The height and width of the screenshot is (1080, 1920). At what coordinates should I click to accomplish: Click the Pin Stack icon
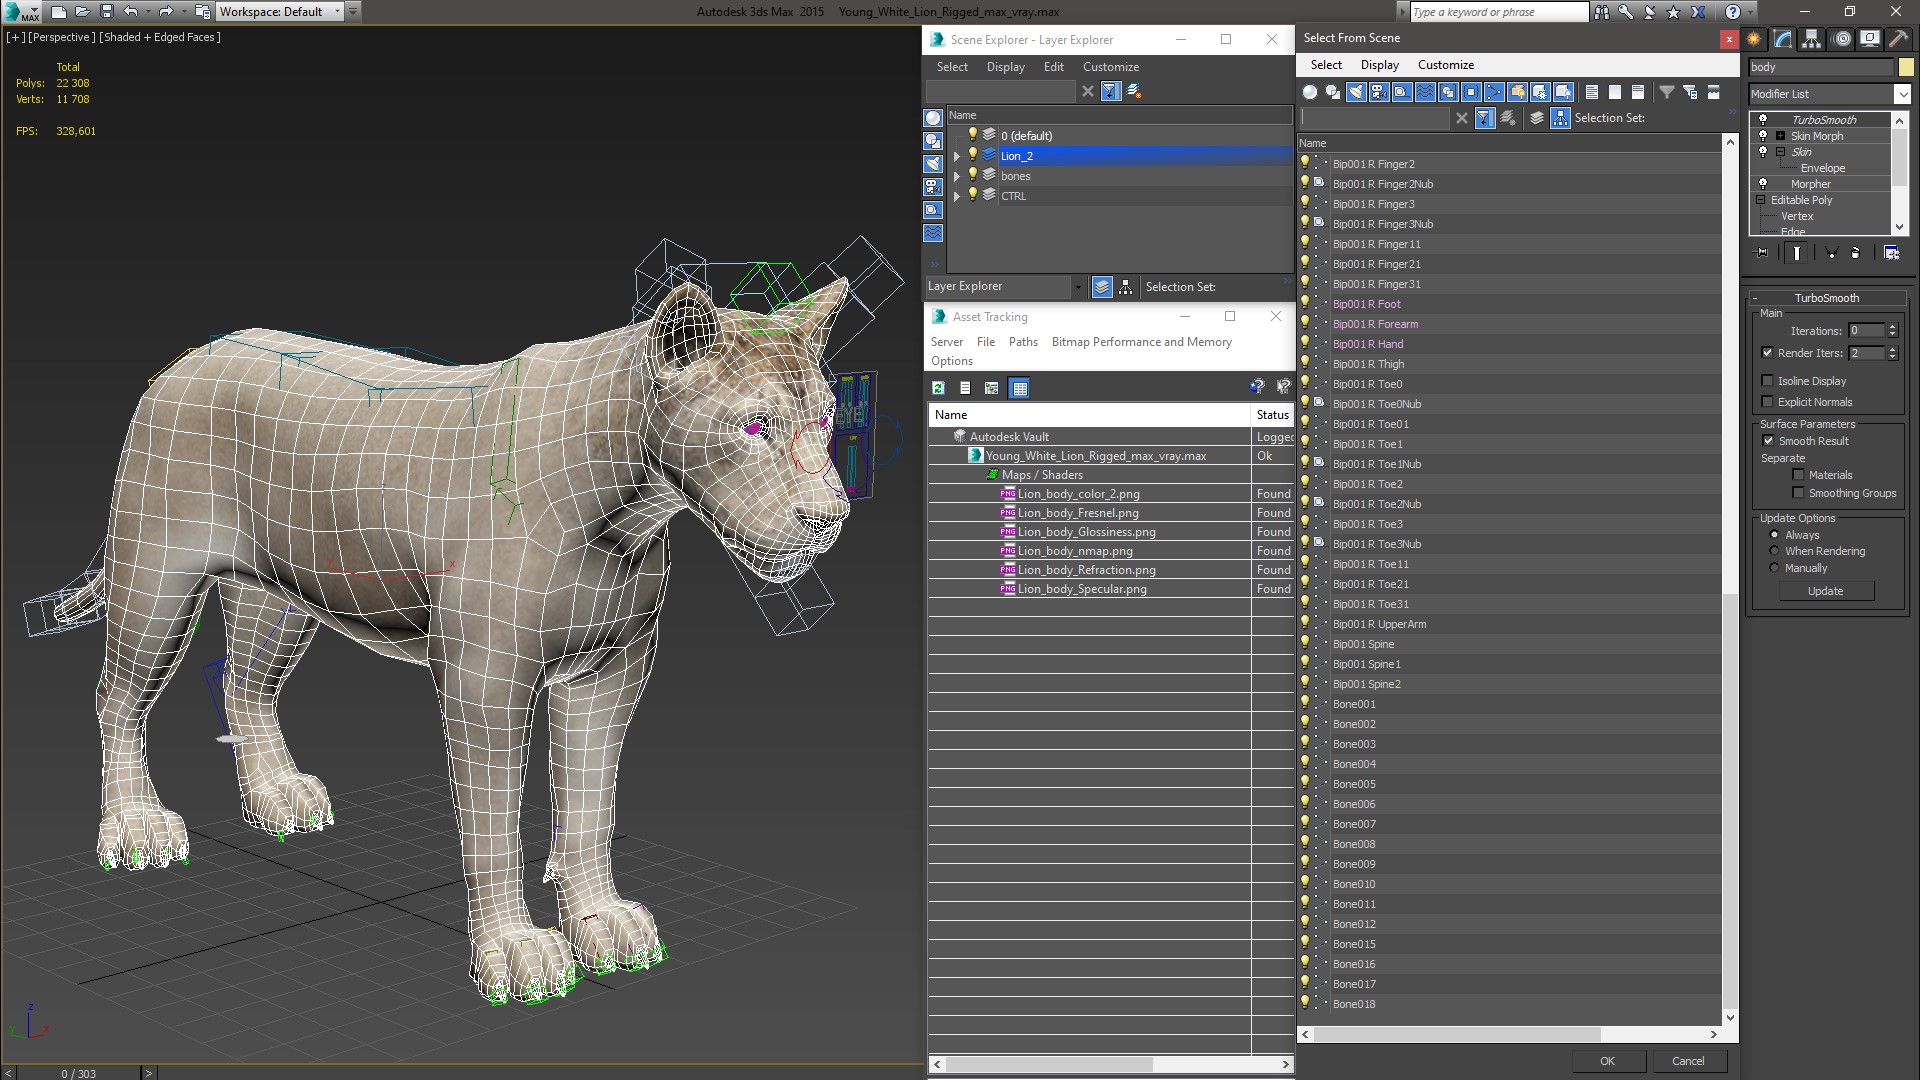pos(1761,253)
